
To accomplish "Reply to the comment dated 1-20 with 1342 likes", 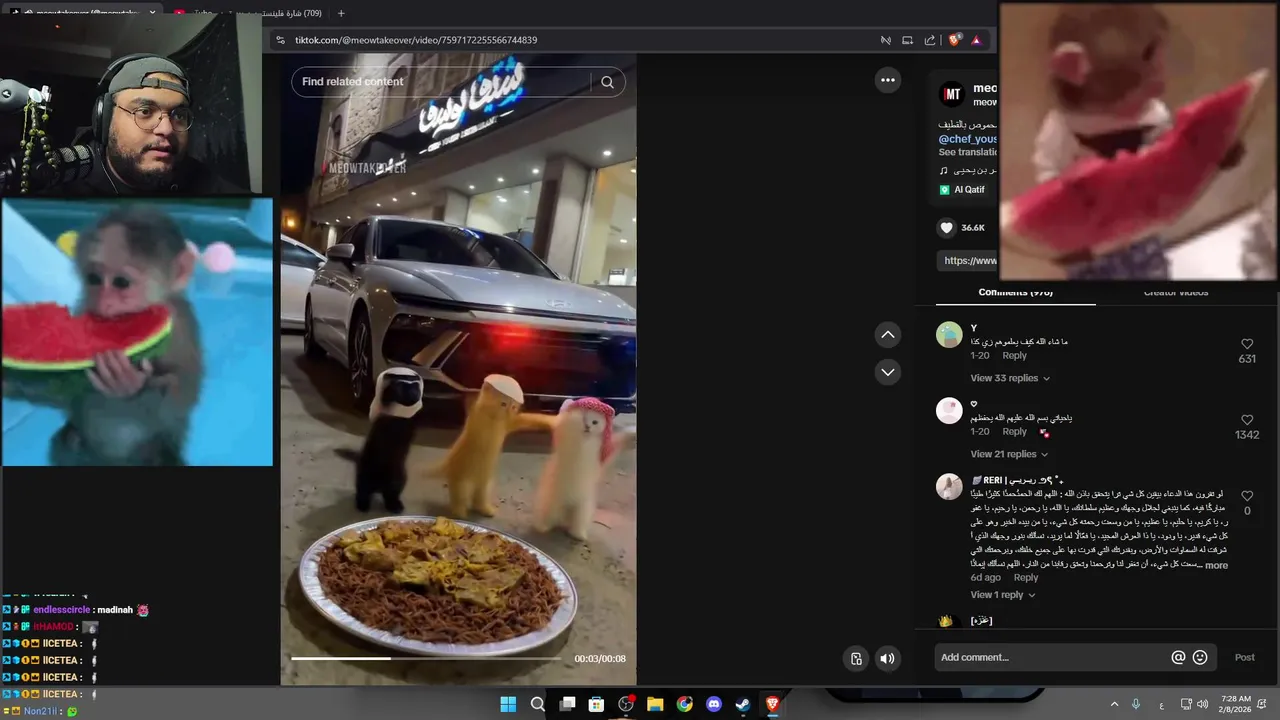I will pyautogui.click(x=1014, y=432).
